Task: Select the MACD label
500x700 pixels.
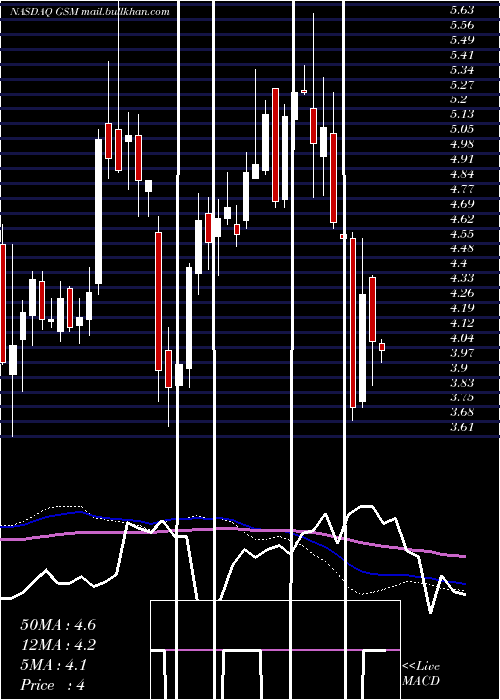Action: tap(421, 681)
